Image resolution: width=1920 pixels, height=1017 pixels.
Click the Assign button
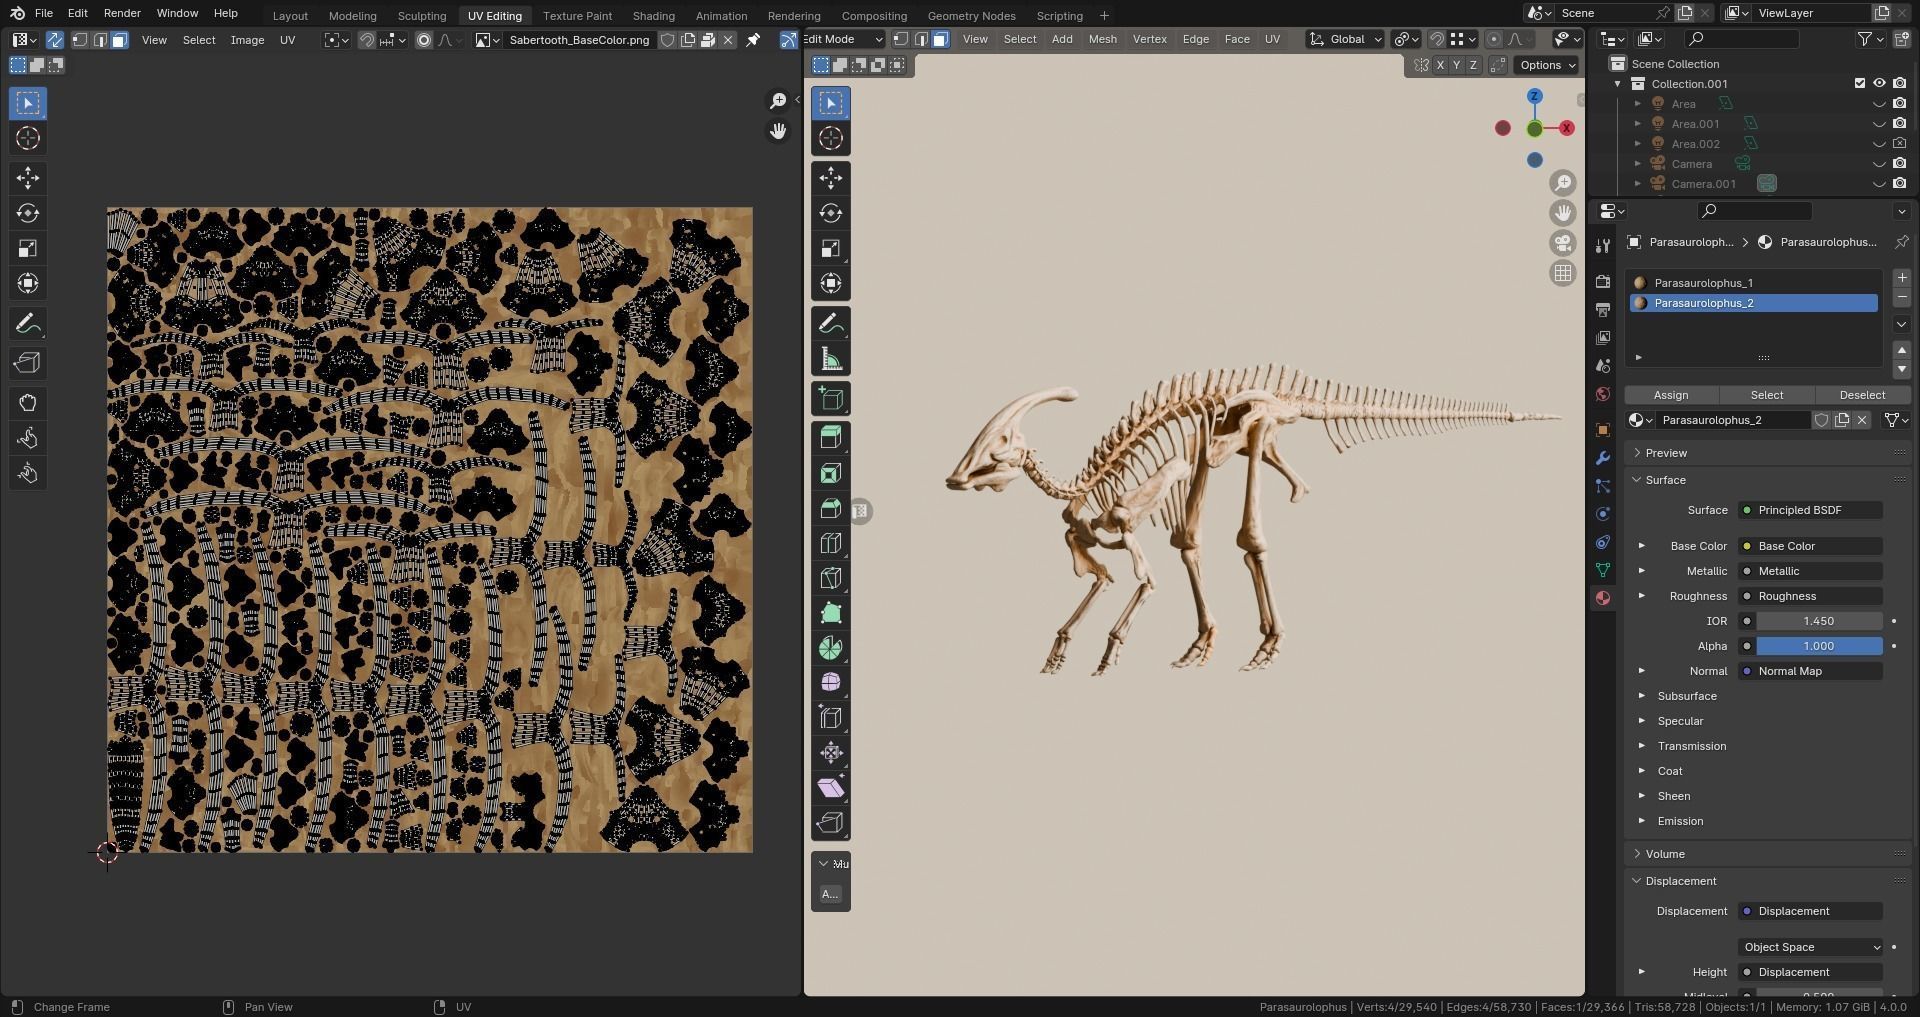click(1671, 395)
